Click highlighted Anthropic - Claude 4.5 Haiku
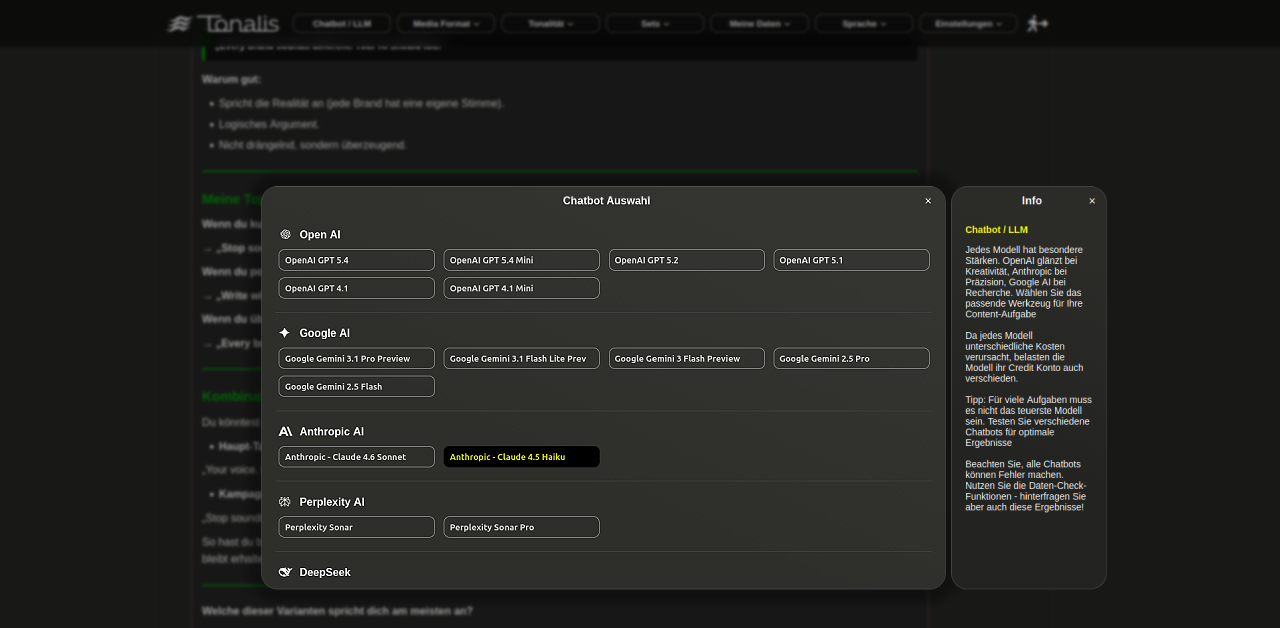 [x=522, y=457]
